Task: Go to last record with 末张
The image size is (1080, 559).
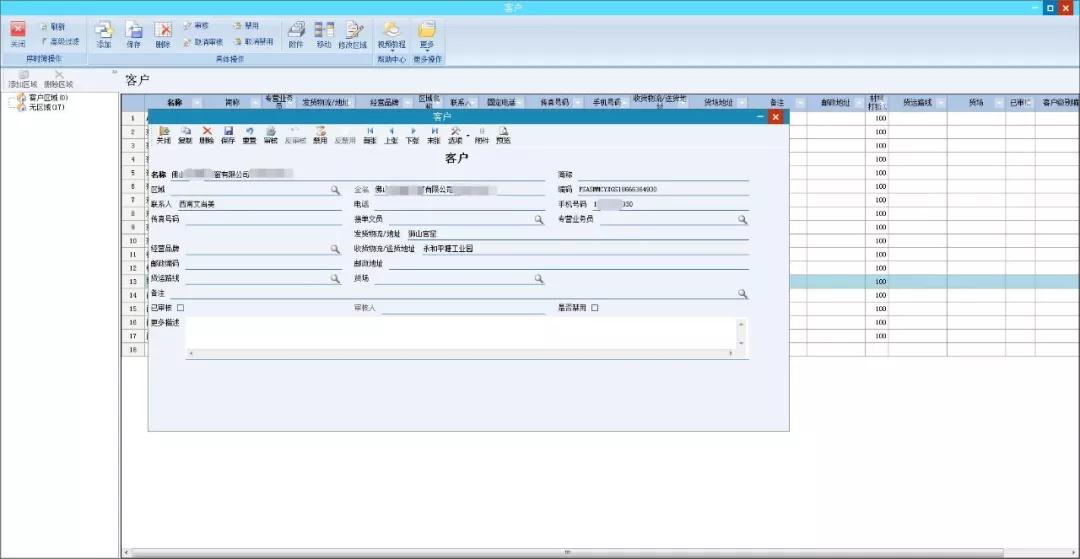Action: 434,135
